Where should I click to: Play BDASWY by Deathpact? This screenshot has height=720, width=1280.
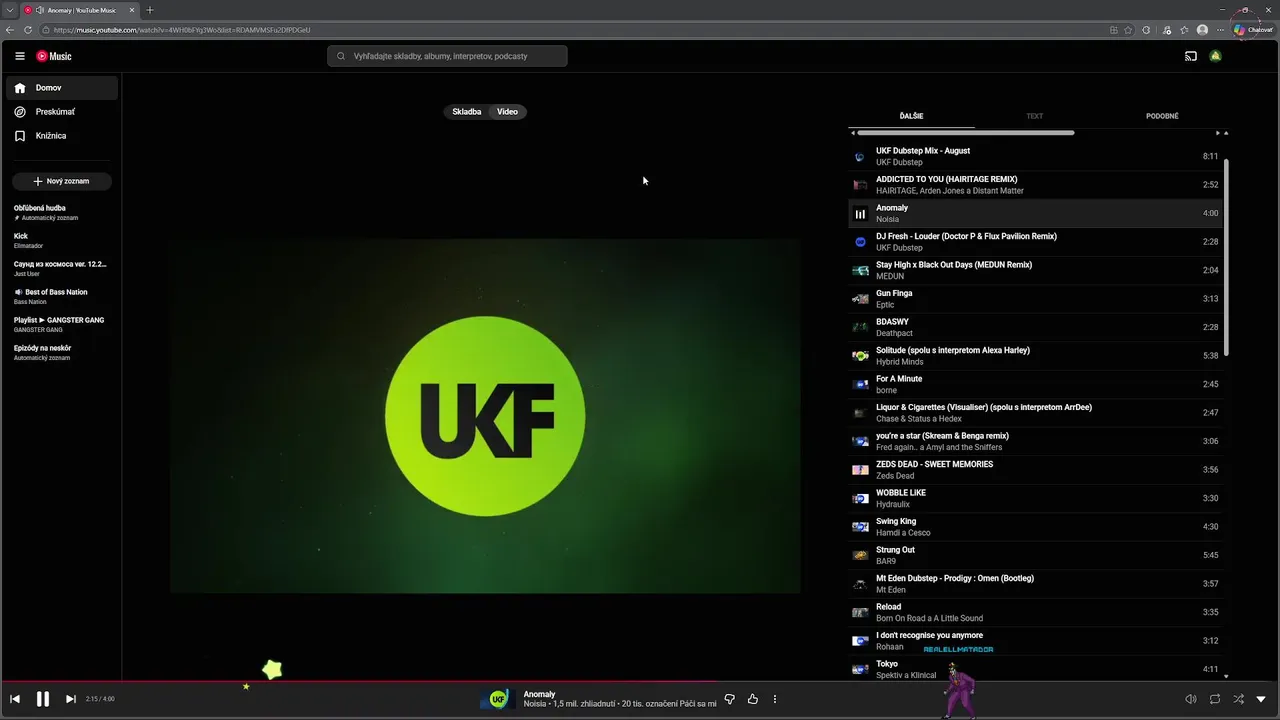(x=1035, y=327)
